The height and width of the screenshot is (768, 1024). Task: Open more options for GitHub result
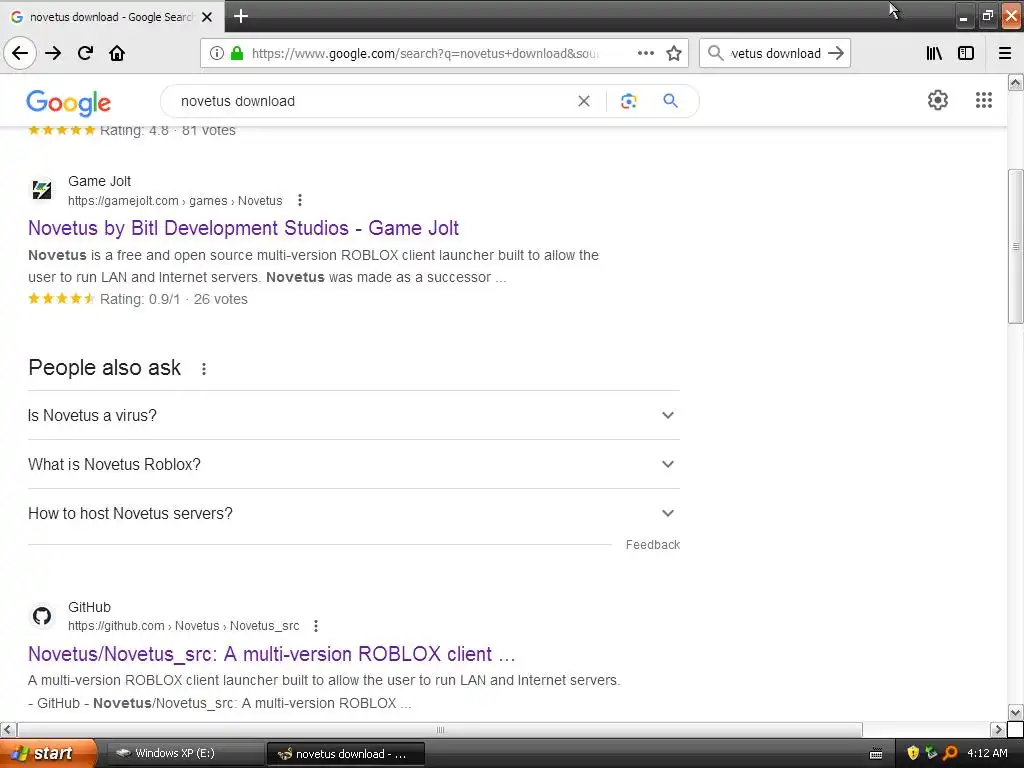click(316, 626)
